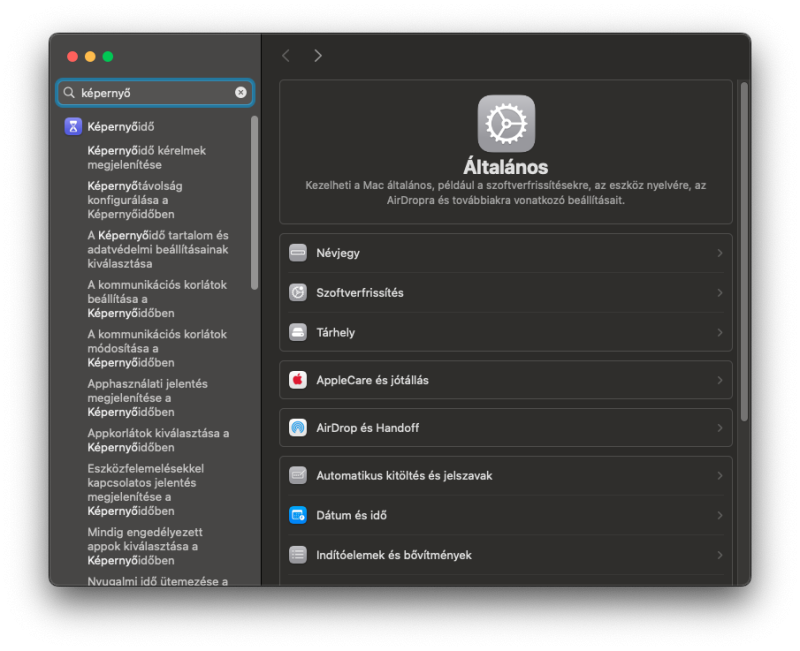Click the yellow minimize window button

pos(90,56)
